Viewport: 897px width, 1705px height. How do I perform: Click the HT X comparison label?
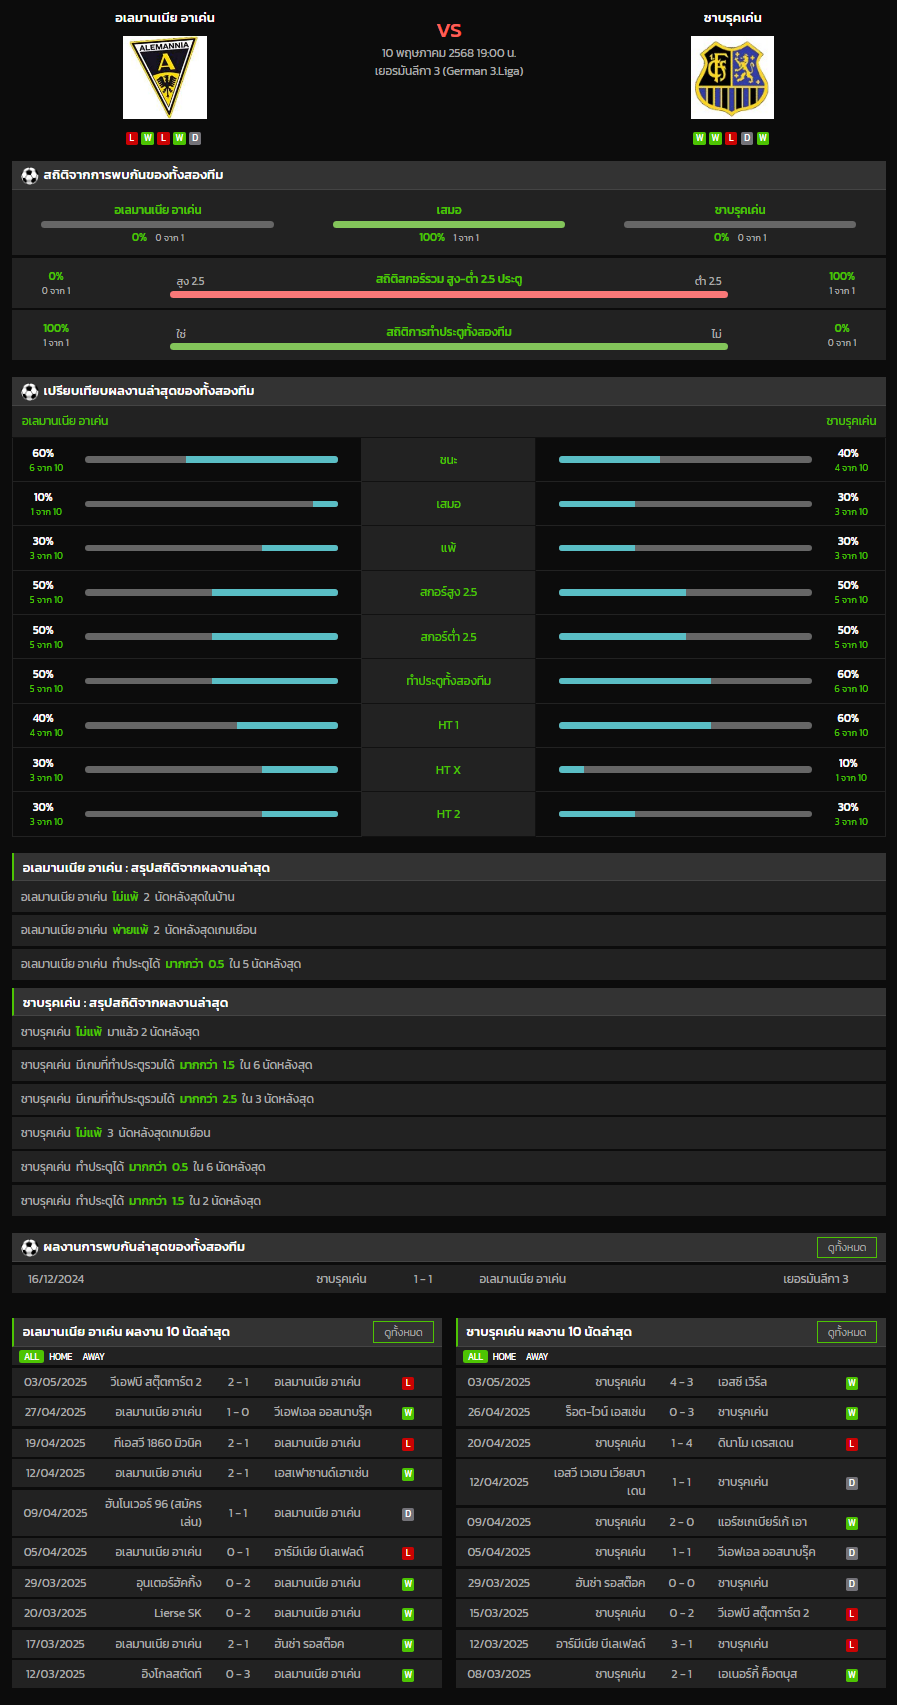(448, 770)
